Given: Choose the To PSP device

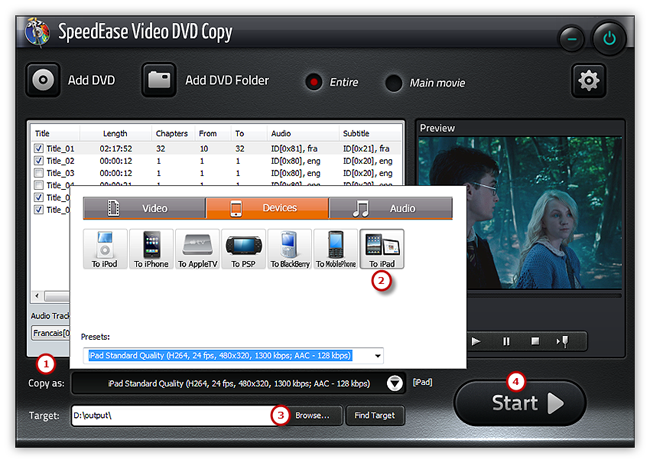Looking at the screenshot, I should coord(243,249).
